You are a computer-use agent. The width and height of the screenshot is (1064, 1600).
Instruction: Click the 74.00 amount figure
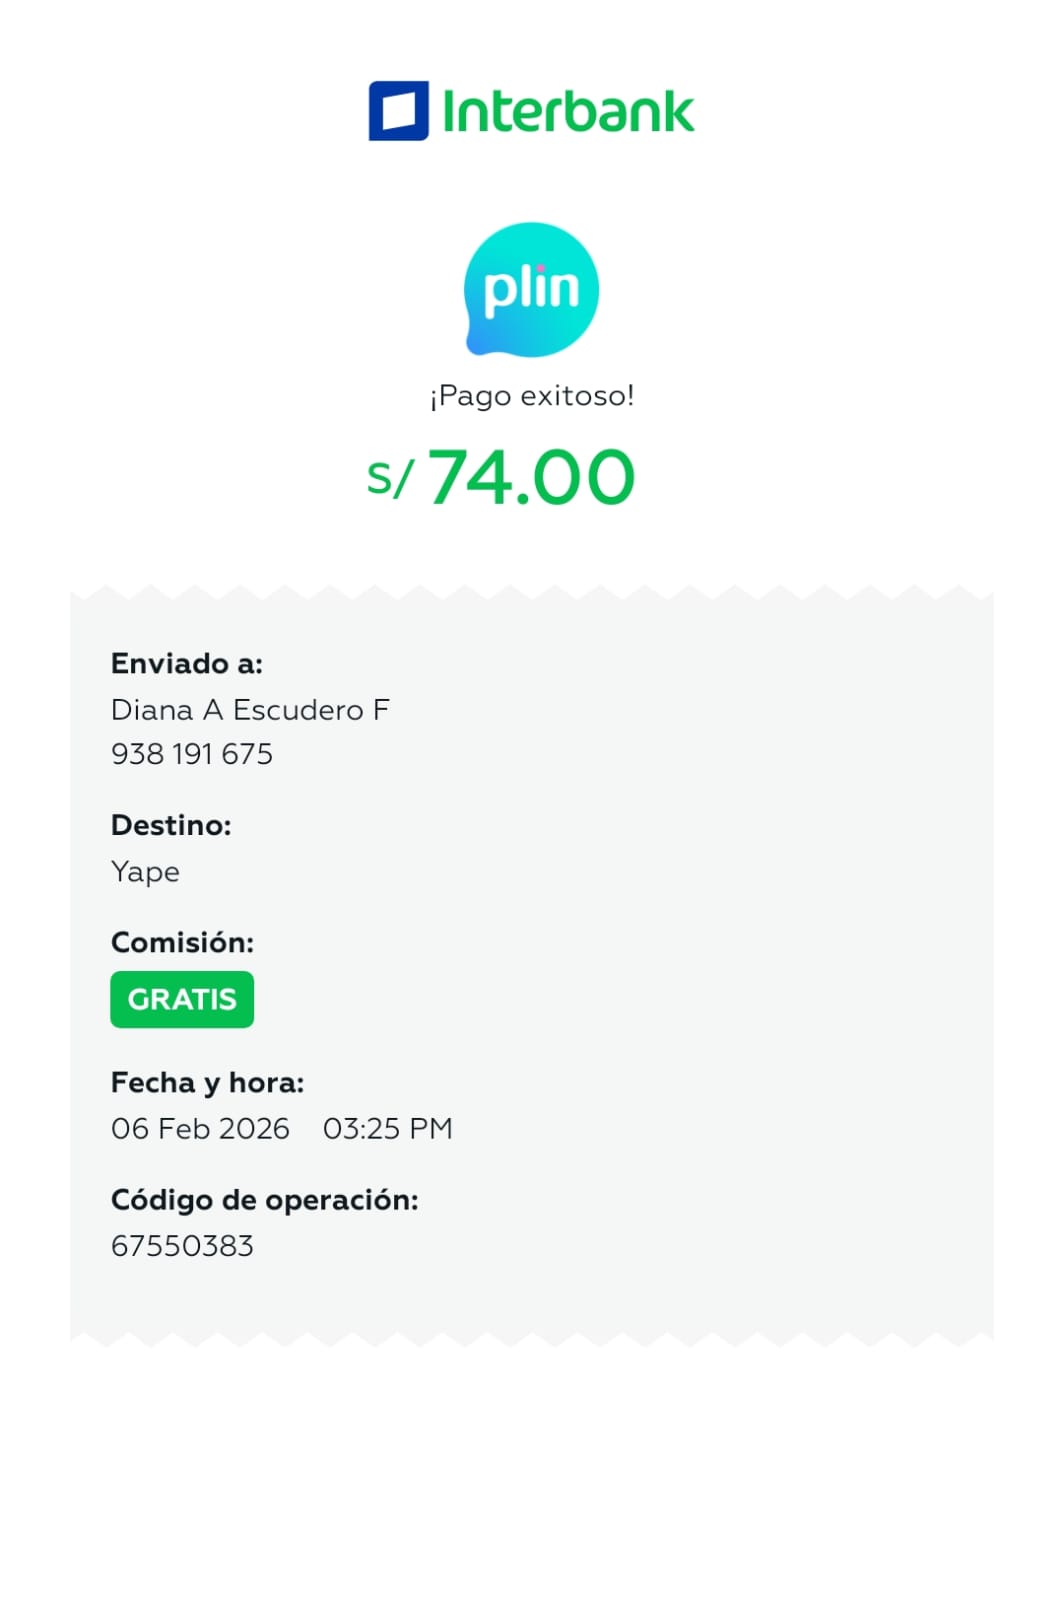pos(531,477)
